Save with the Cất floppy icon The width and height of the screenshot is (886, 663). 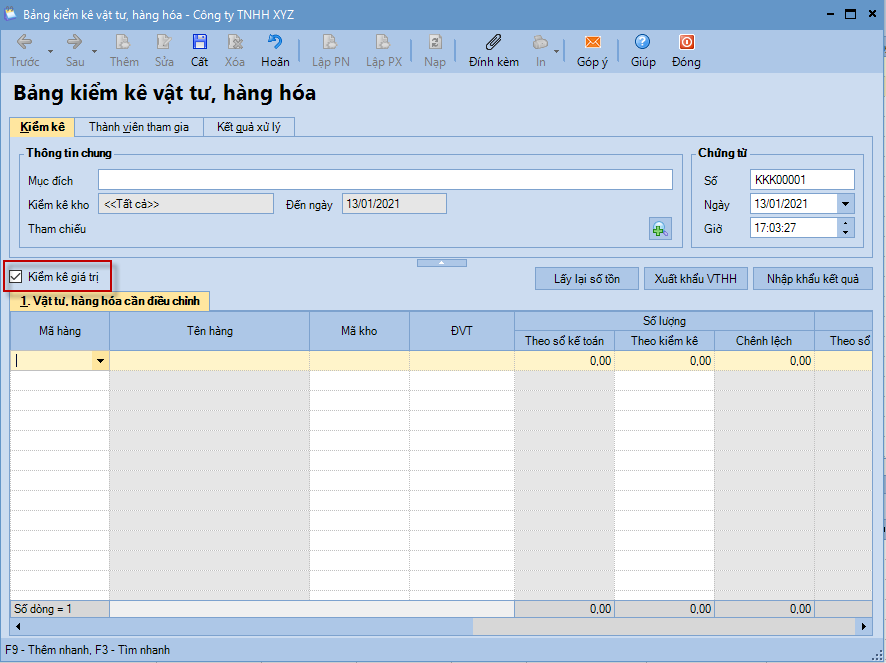click(199, 42)
